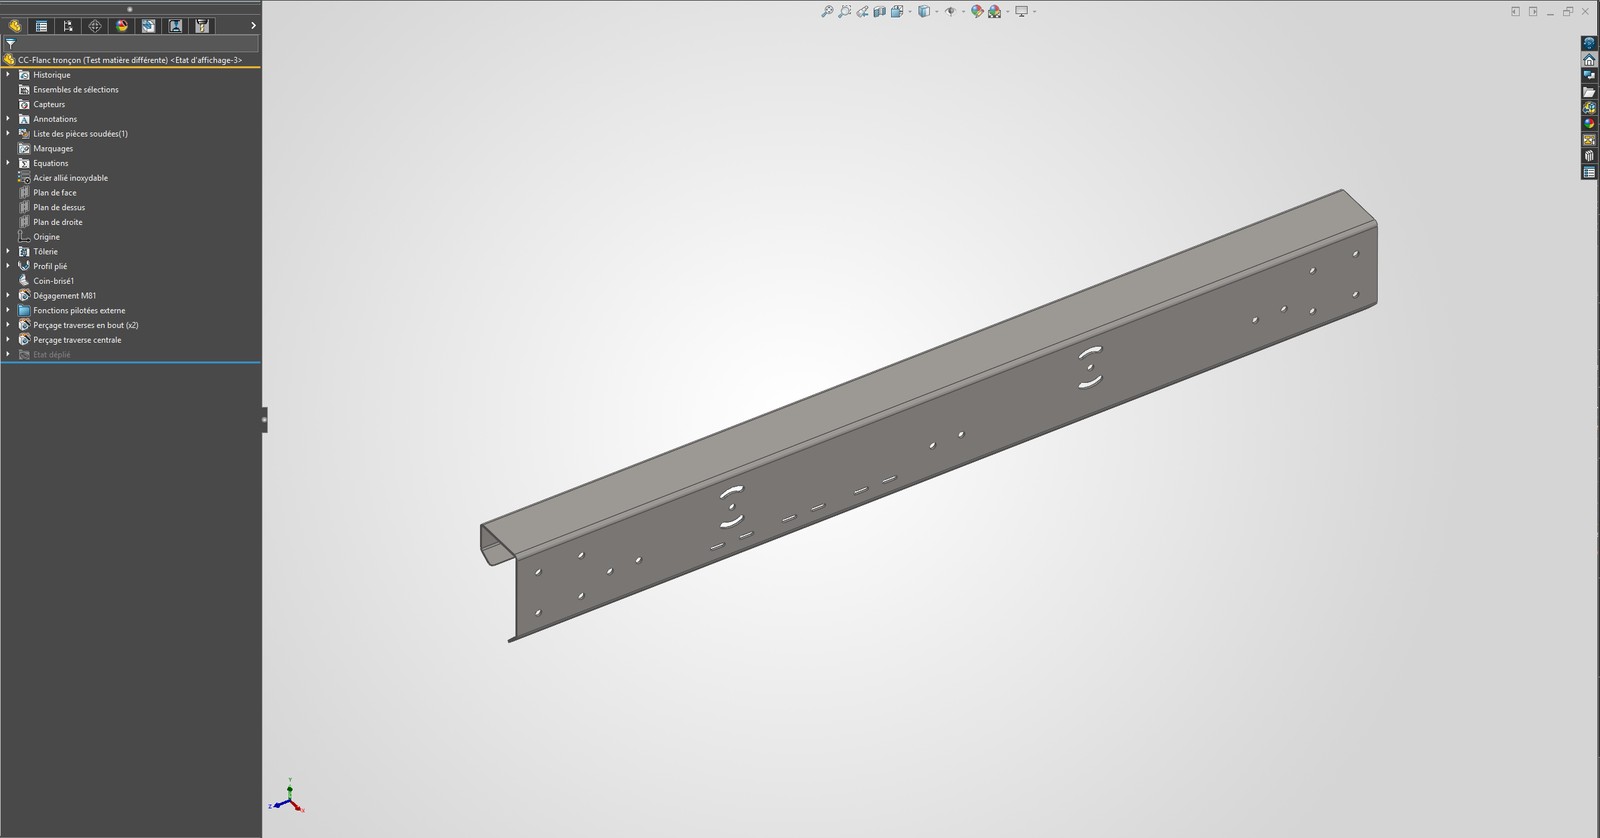Viewport: 1600px width, 838px height.
Task: Show more manager tabs with arrow
Action: [253, 26]
